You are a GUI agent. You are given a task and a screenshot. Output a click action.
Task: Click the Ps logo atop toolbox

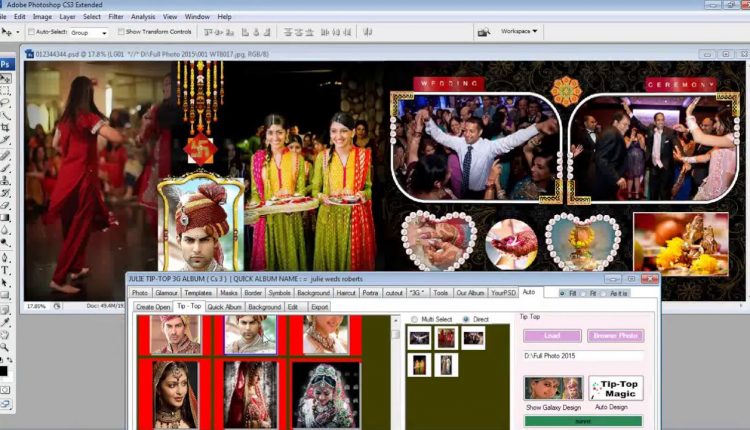tap(6, 64)
